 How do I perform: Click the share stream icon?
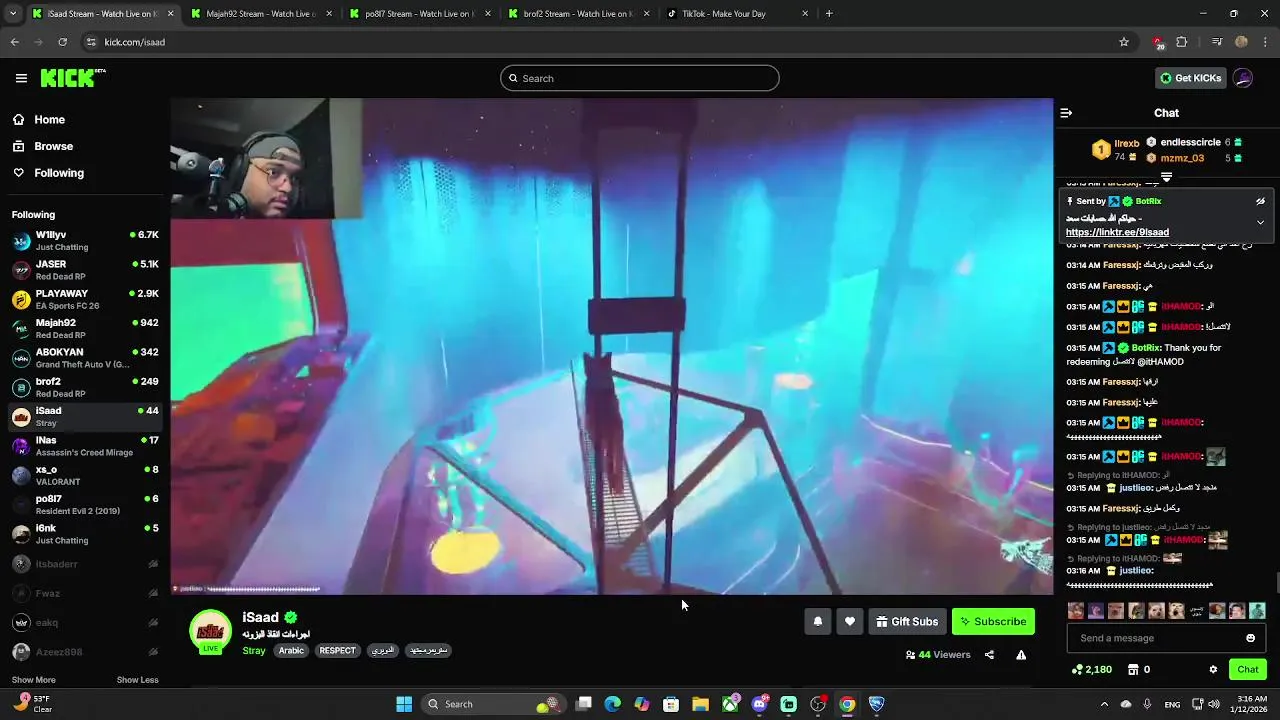click(x=989, y=655)
